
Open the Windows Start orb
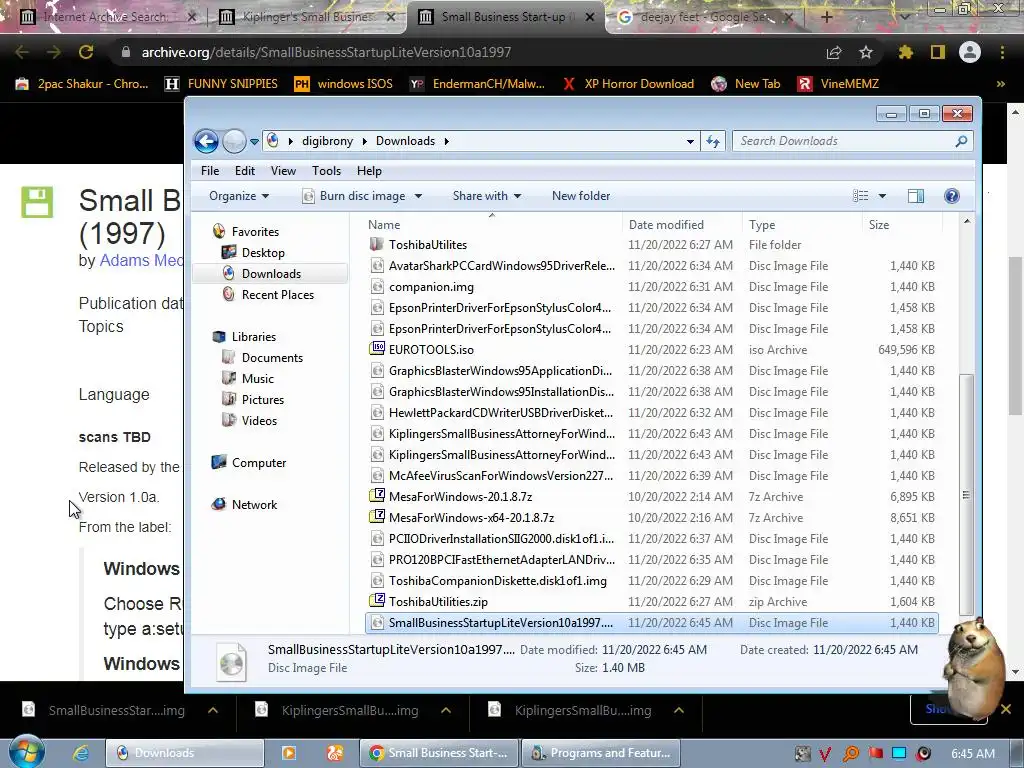coord(26,751)
